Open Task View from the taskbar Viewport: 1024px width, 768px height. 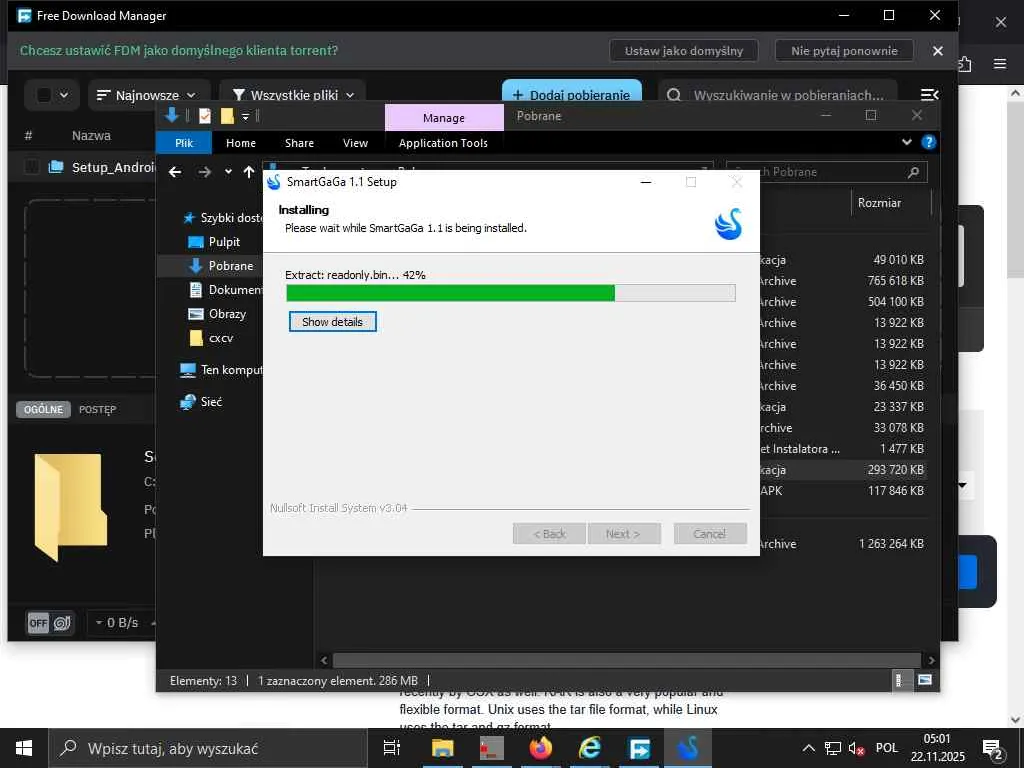coord(391,748)
